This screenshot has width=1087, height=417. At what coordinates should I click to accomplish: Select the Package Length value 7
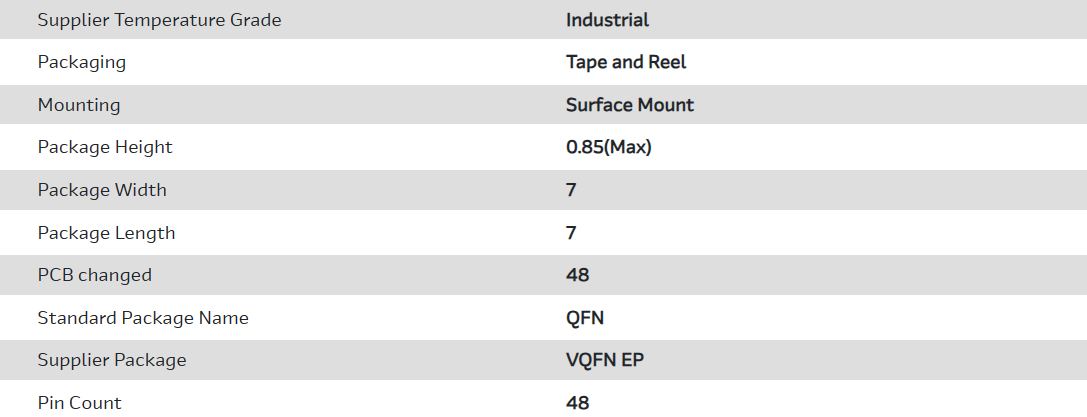(x=571, y=233)
